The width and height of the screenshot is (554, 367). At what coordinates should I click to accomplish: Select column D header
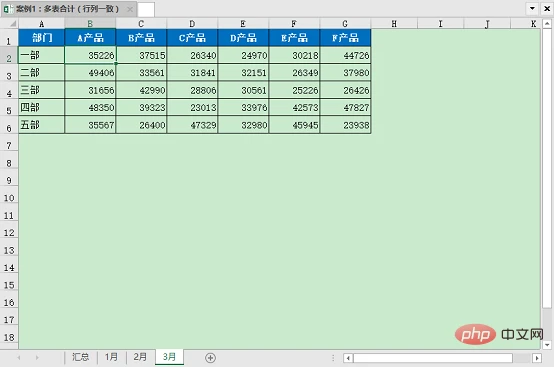coord(192,24)
